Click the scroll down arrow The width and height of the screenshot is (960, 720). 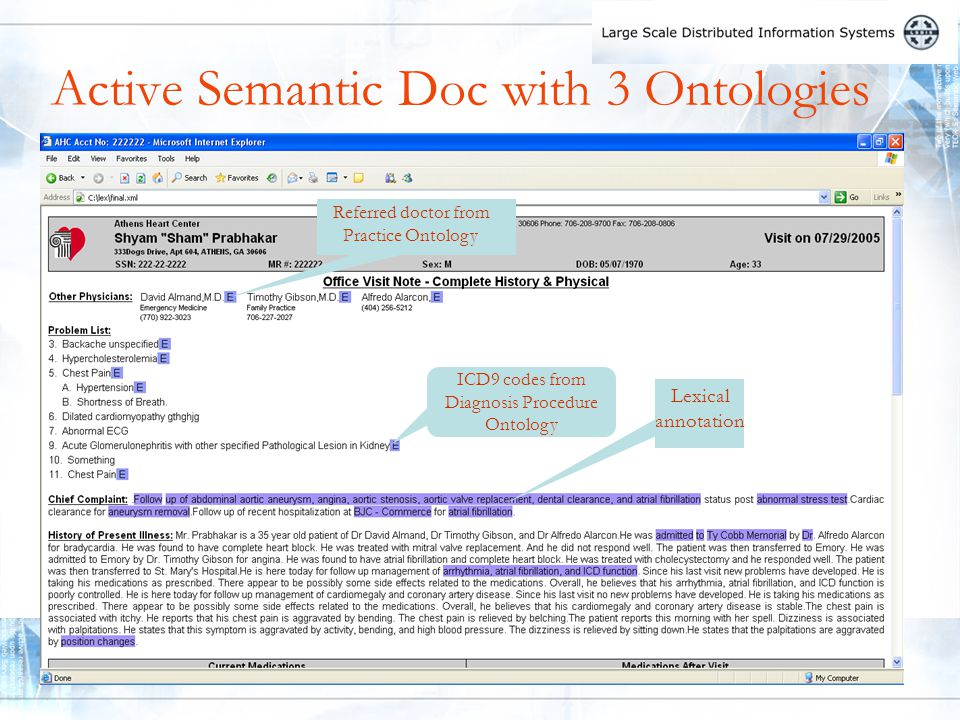click(x=897, y=662)
